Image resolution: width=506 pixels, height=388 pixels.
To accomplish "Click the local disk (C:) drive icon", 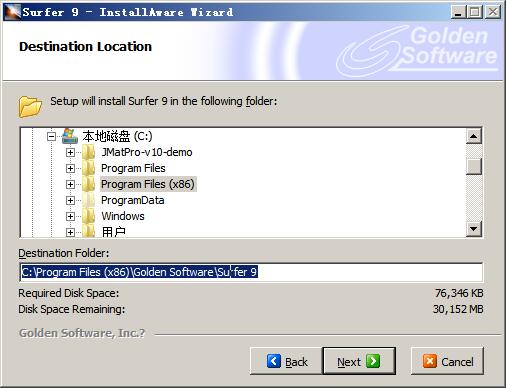I will [x=70, y=136].
